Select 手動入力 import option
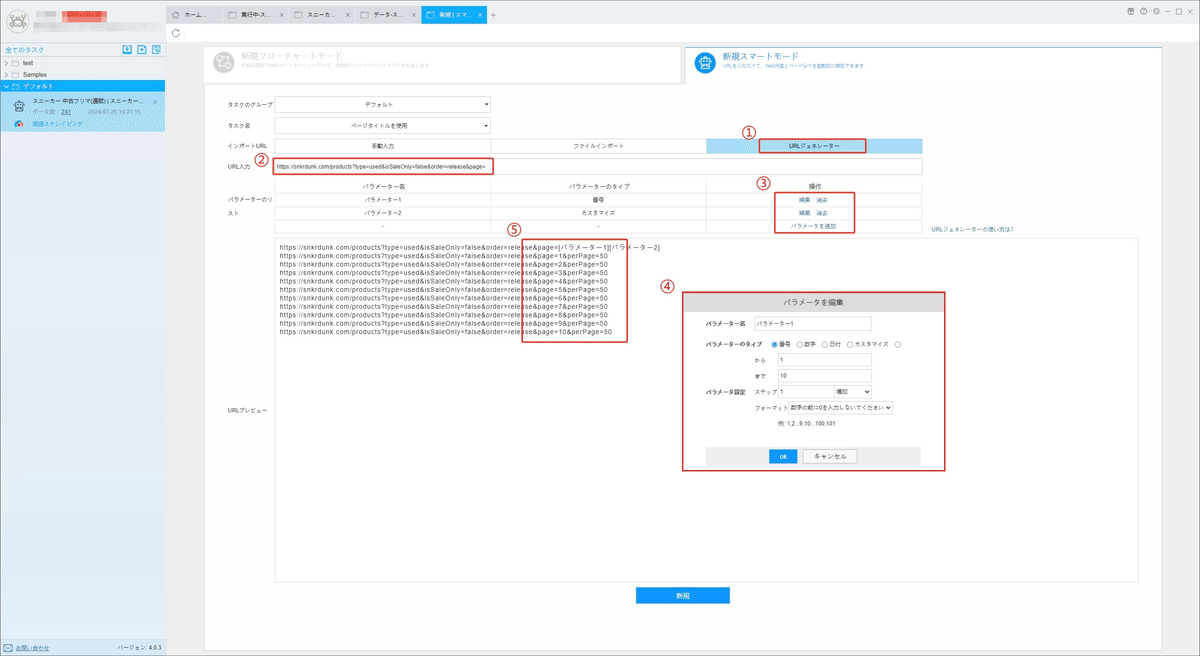The width and height of the screenshot is (1200, 656). tap(382, 146)
